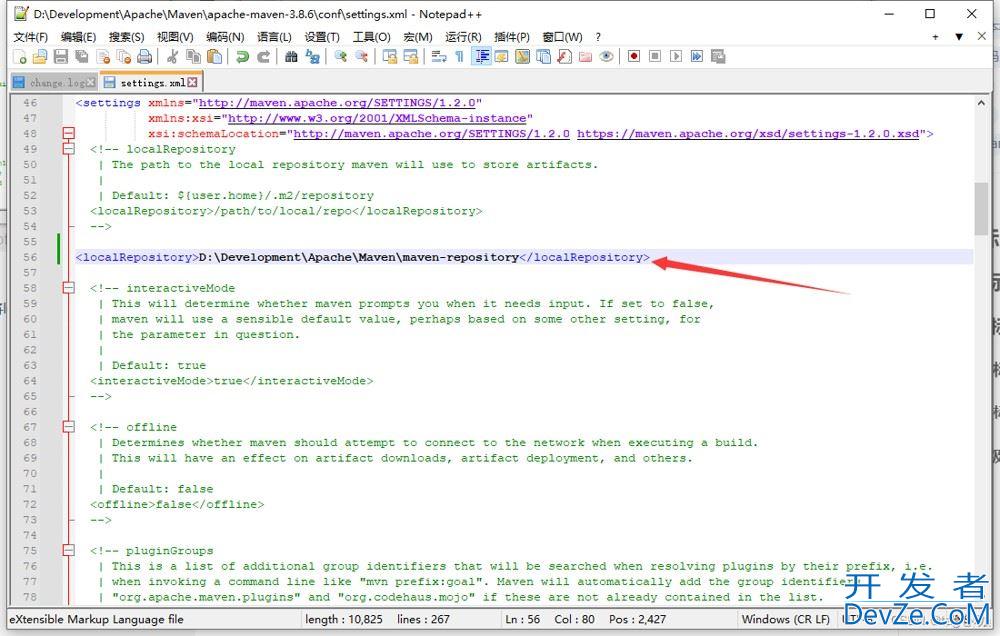Open the 语言(L) menu

pos(274,37)
